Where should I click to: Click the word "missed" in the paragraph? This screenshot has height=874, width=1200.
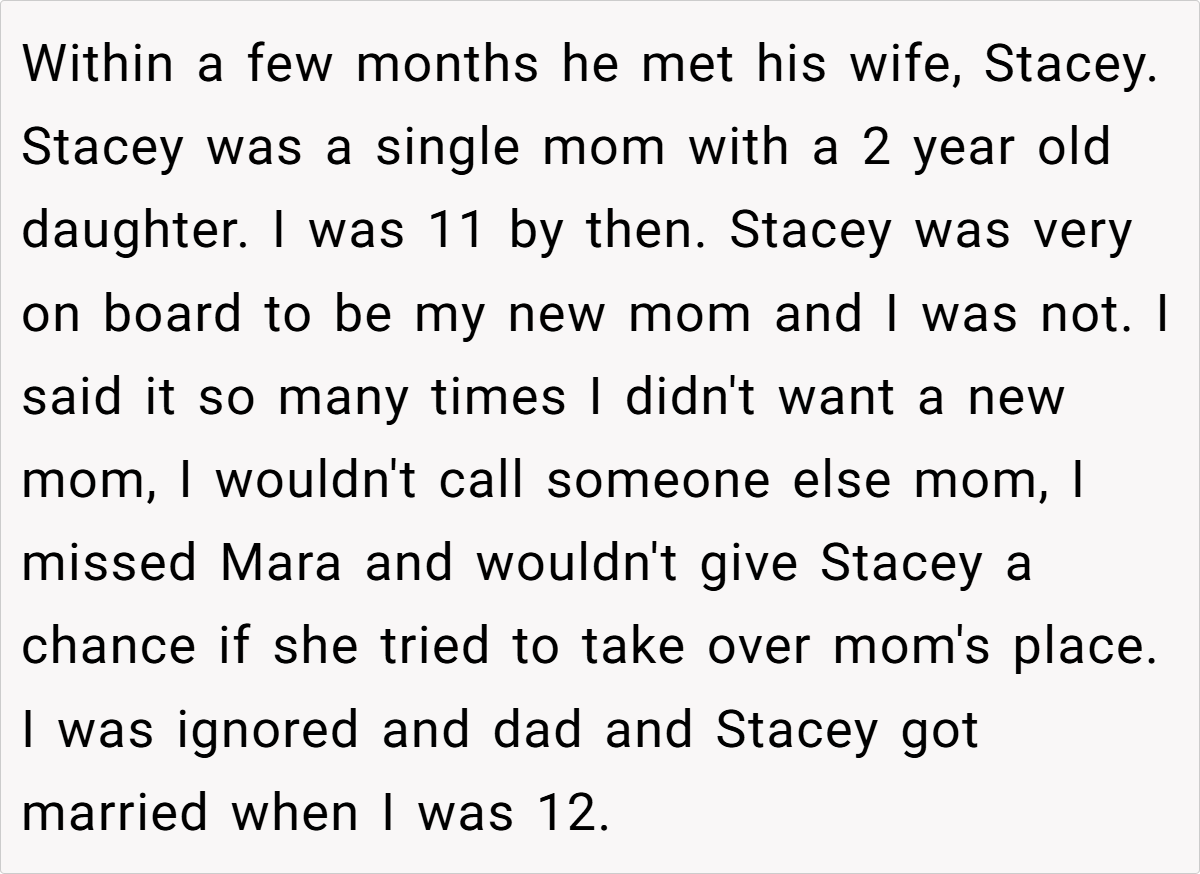point(109,563)
